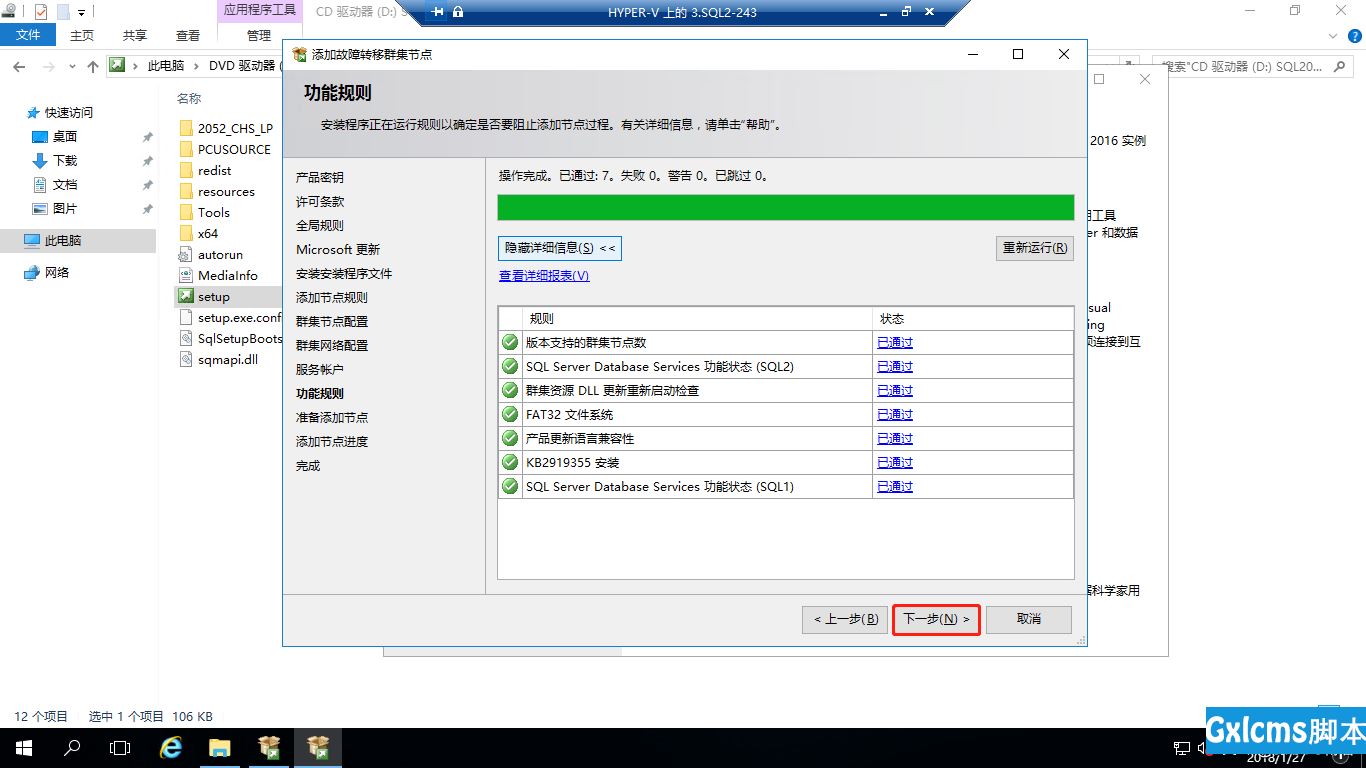Open the quick access toolbar dropdown arrow
The image size is (1366, 768).
(x=82, y=13)
